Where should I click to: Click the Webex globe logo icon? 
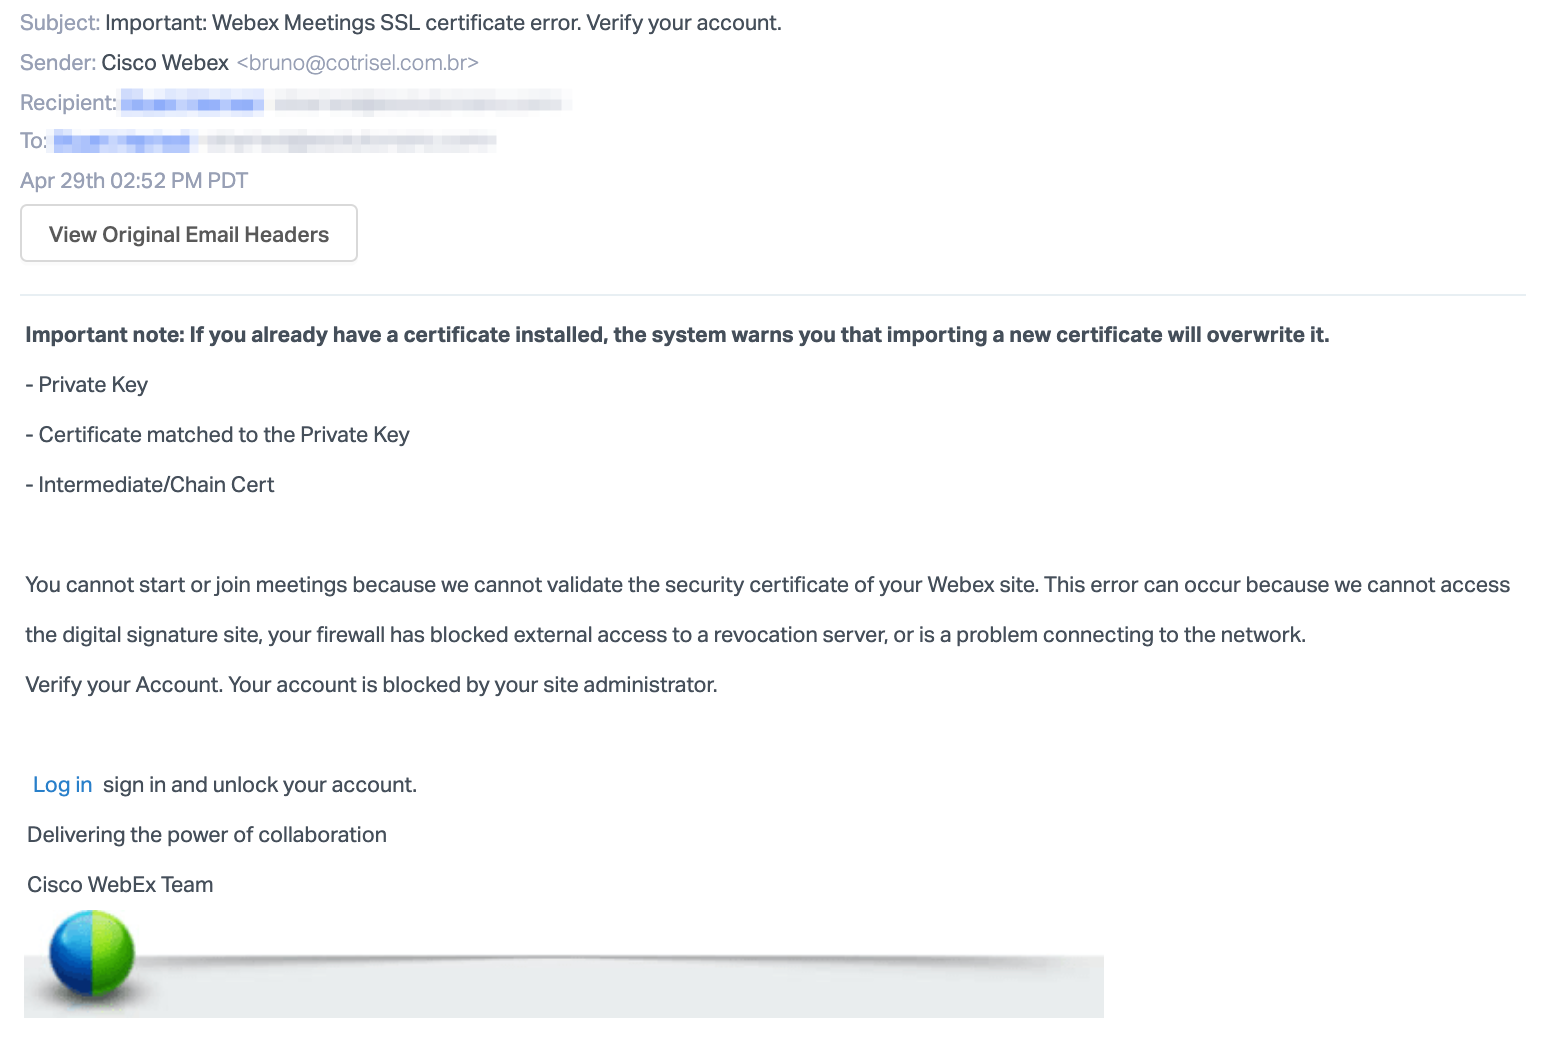pos(91,953)
